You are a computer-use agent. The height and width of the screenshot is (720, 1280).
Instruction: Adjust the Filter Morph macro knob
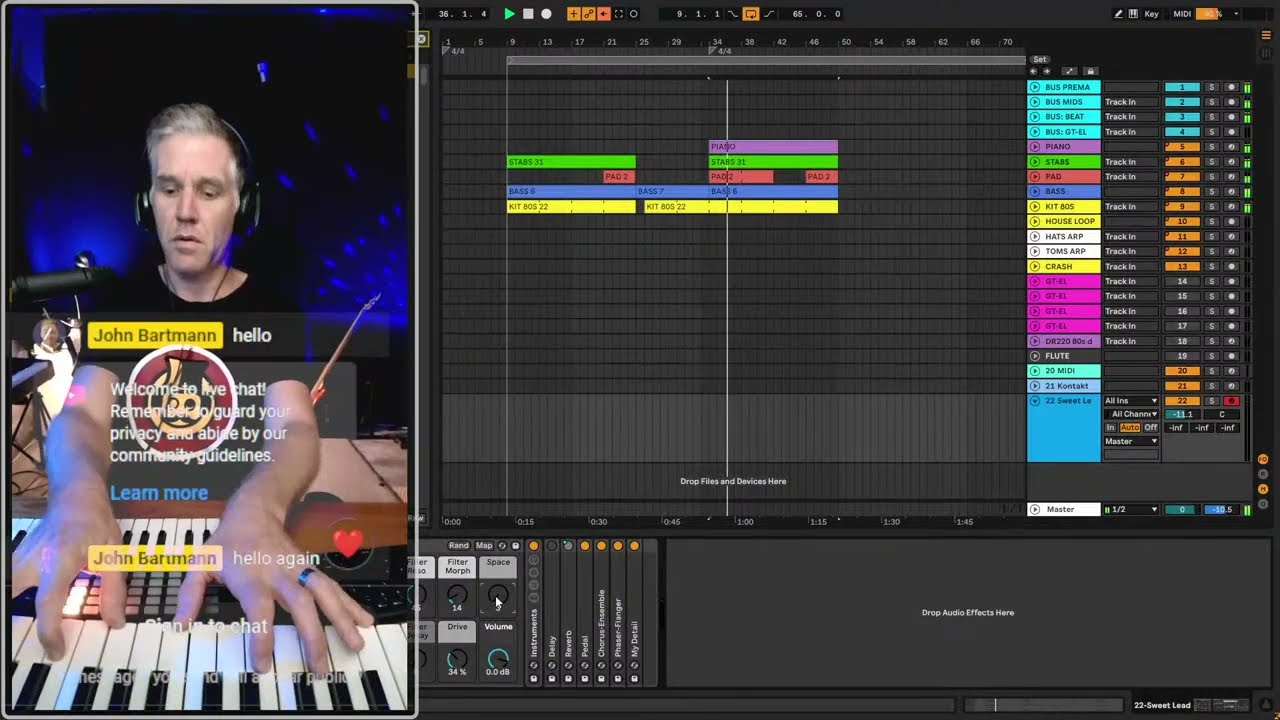point(457,596)
